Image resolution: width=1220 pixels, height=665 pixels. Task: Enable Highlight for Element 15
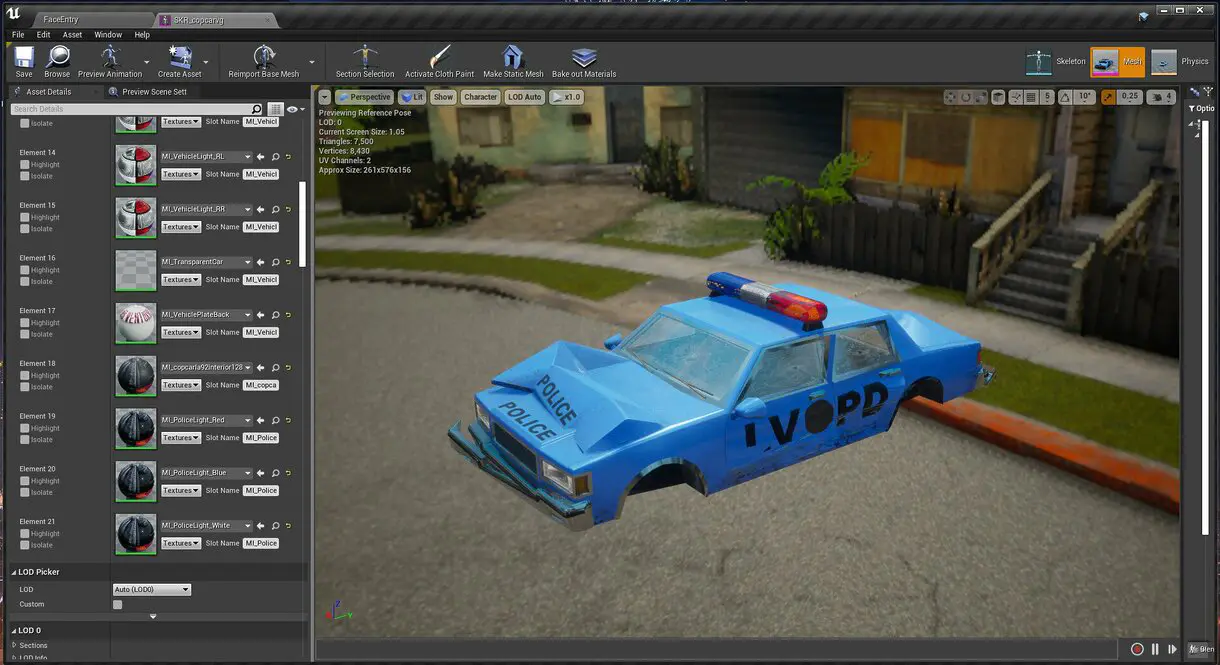click(25, 217)
